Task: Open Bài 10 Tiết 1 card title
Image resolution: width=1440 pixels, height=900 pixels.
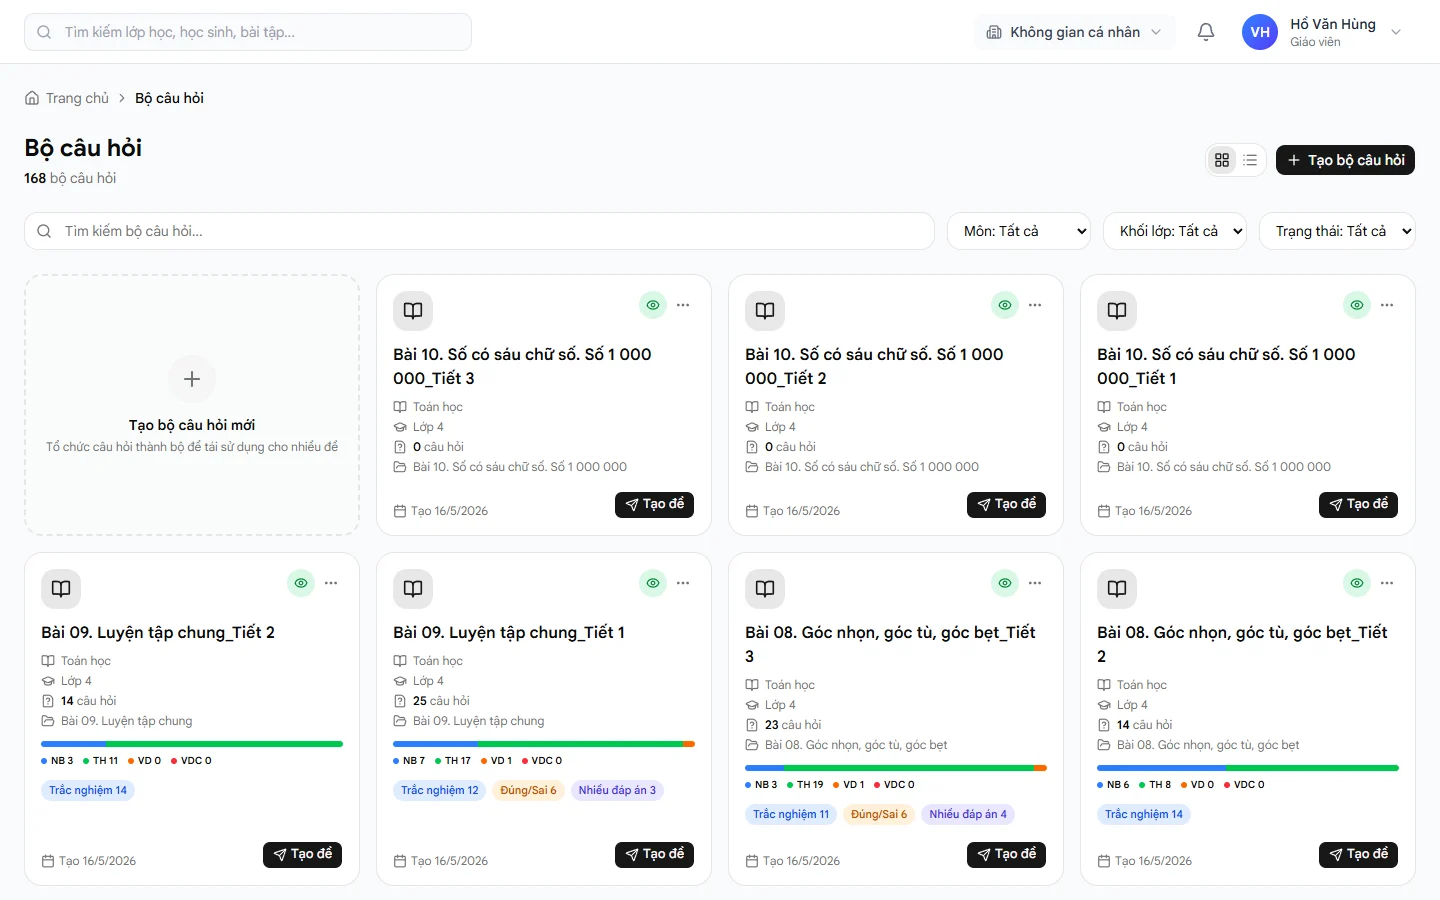Action: coord(1226,366)
